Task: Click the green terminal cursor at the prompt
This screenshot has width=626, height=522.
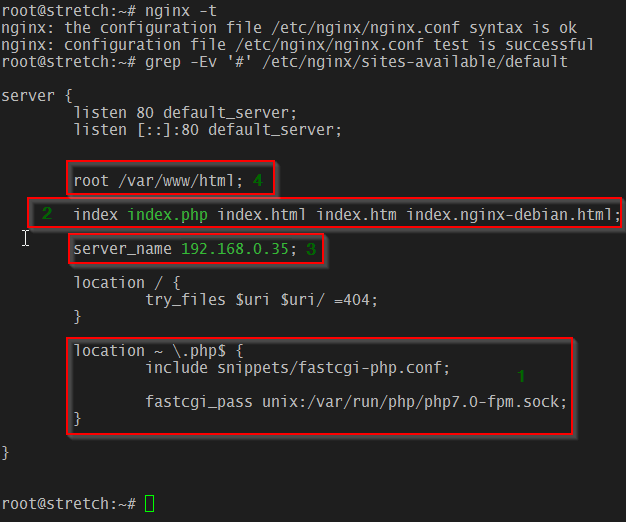Action: [x=150, y=503]
